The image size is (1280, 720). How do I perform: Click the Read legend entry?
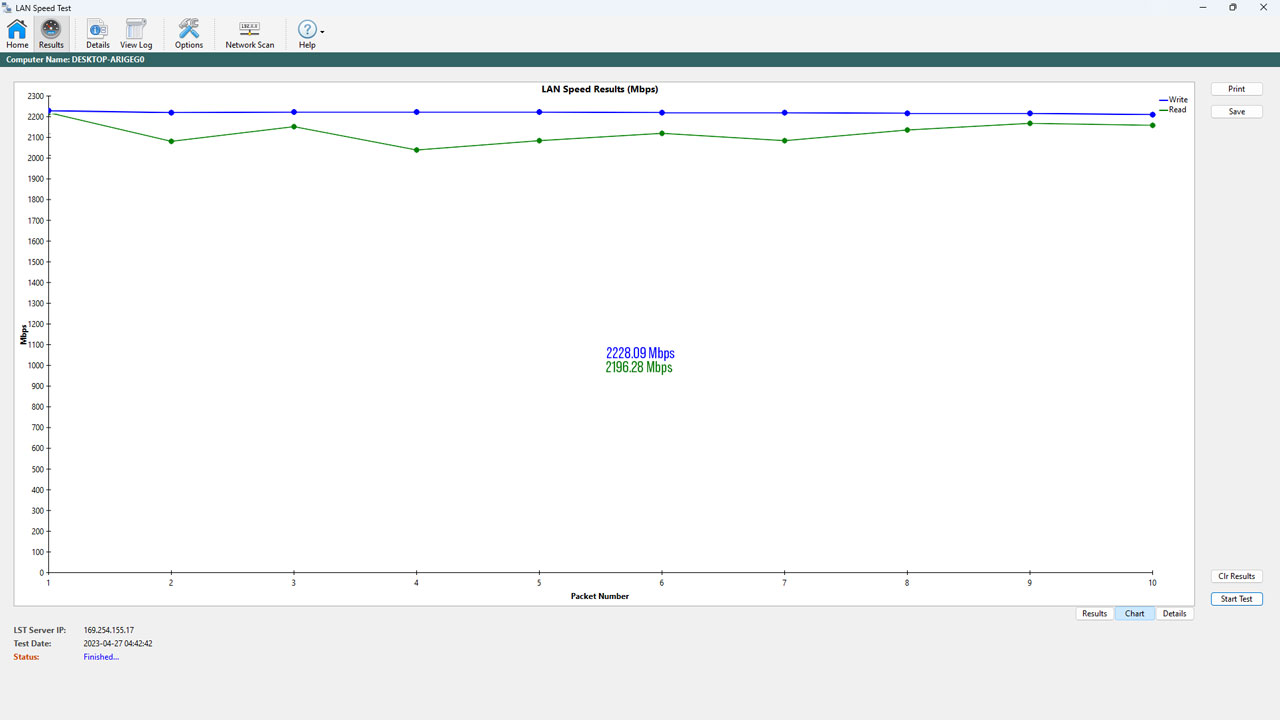point(1173,110)
